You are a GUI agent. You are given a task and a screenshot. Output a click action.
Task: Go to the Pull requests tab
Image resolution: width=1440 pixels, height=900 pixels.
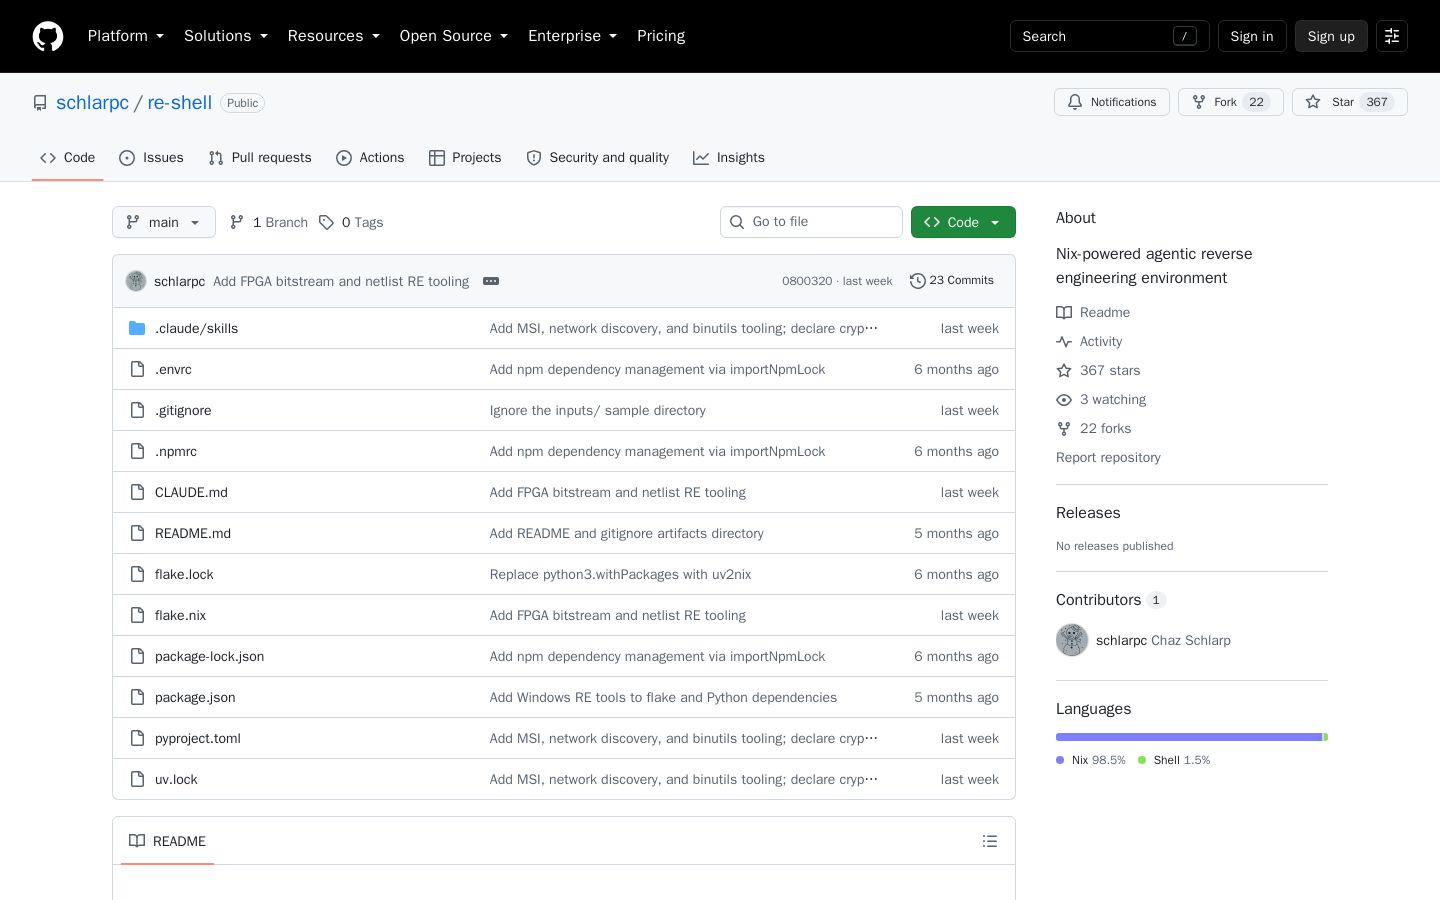(x=260, y=158)
